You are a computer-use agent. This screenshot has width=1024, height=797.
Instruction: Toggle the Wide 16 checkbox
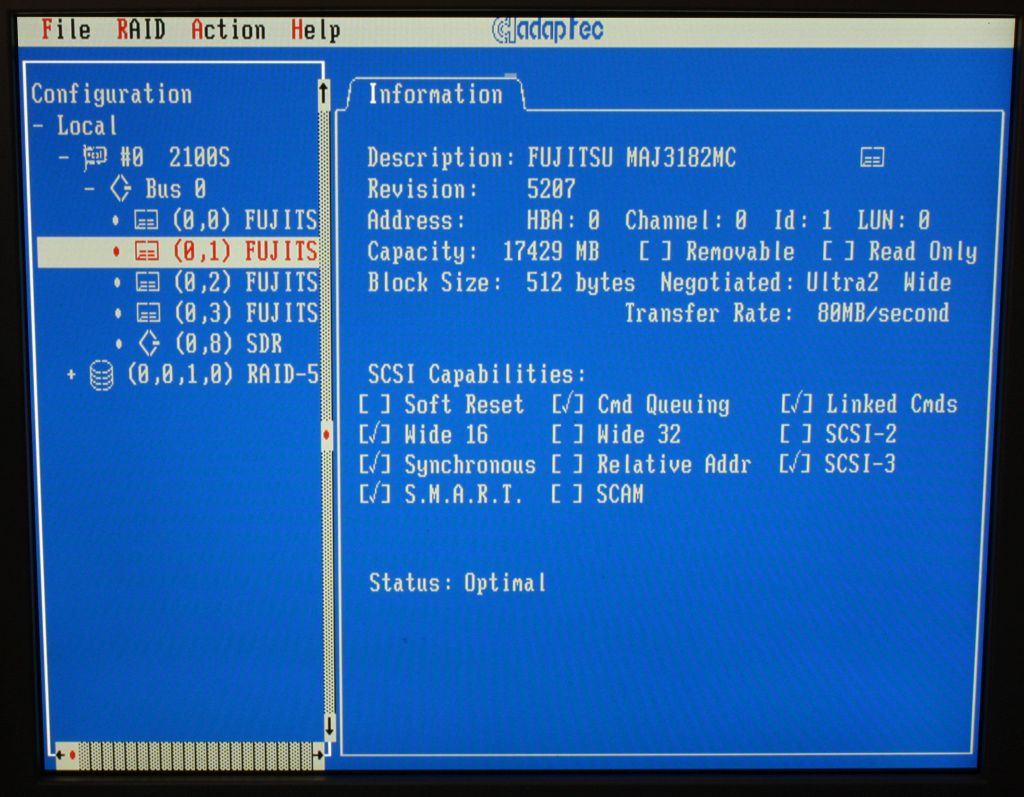pos(375,434)
